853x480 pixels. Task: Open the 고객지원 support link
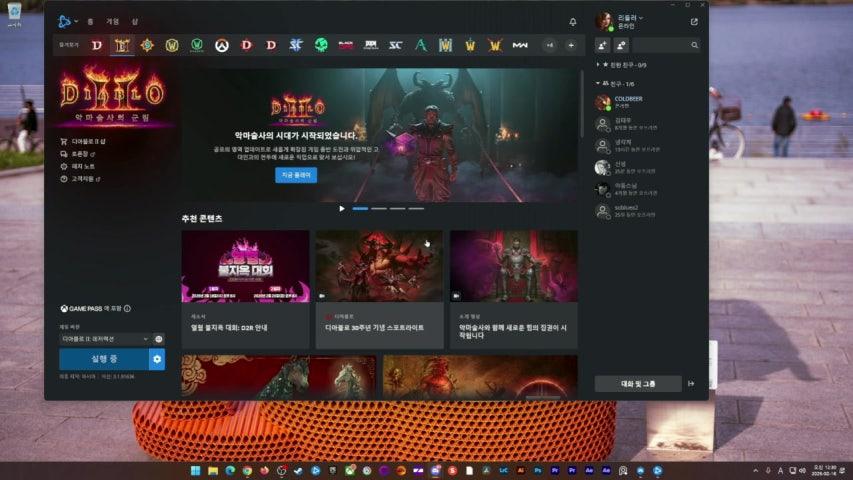81,179
